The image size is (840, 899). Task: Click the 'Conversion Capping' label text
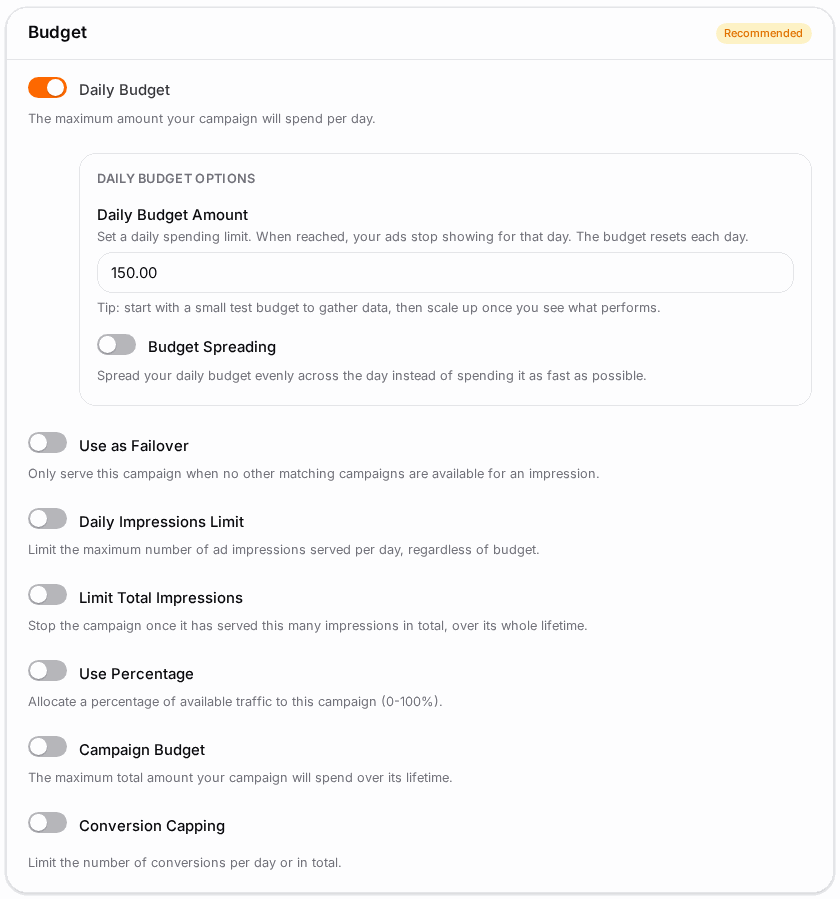click(152, 826)
